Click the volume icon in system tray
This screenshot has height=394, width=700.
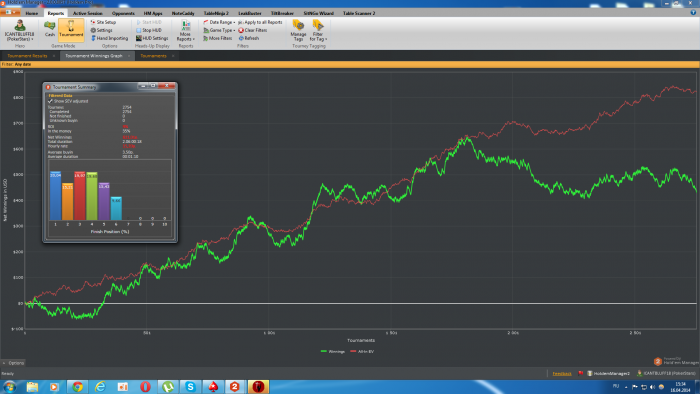[652, 387]
